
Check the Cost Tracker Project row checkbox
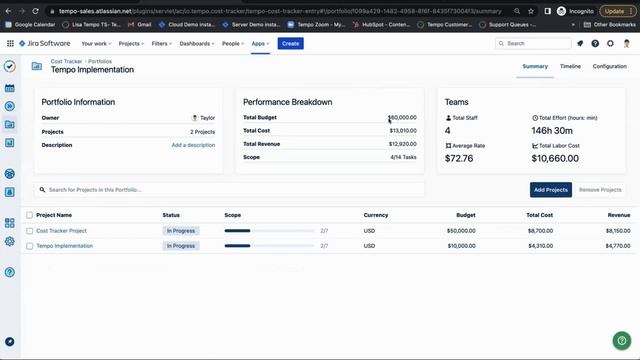[x=29, y=231]
